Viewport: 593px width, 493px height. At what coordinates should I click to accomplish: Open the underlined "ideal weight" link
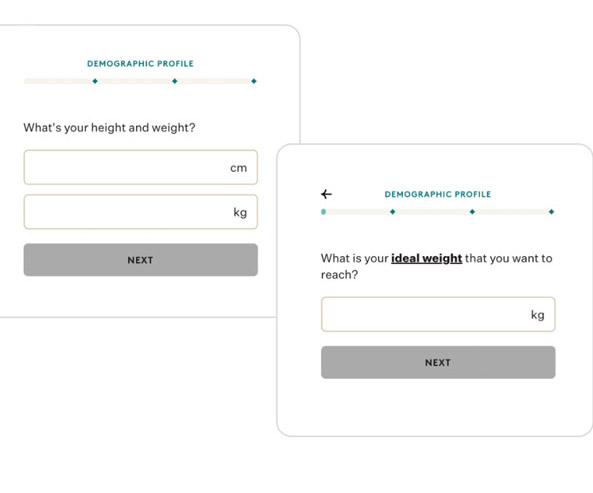[x=427, y=259]
